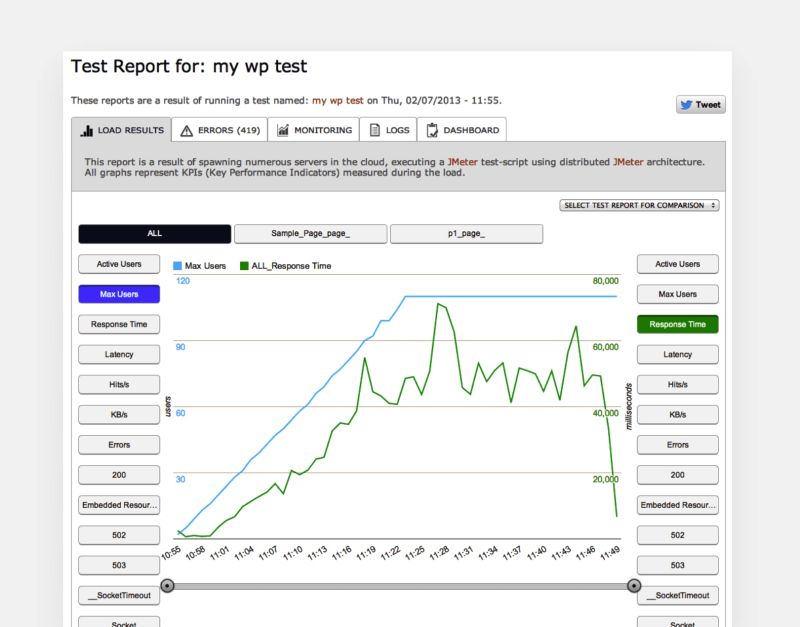Click left-side Embedded Resour... button
The image size is (800, 627).
point(119,505)
